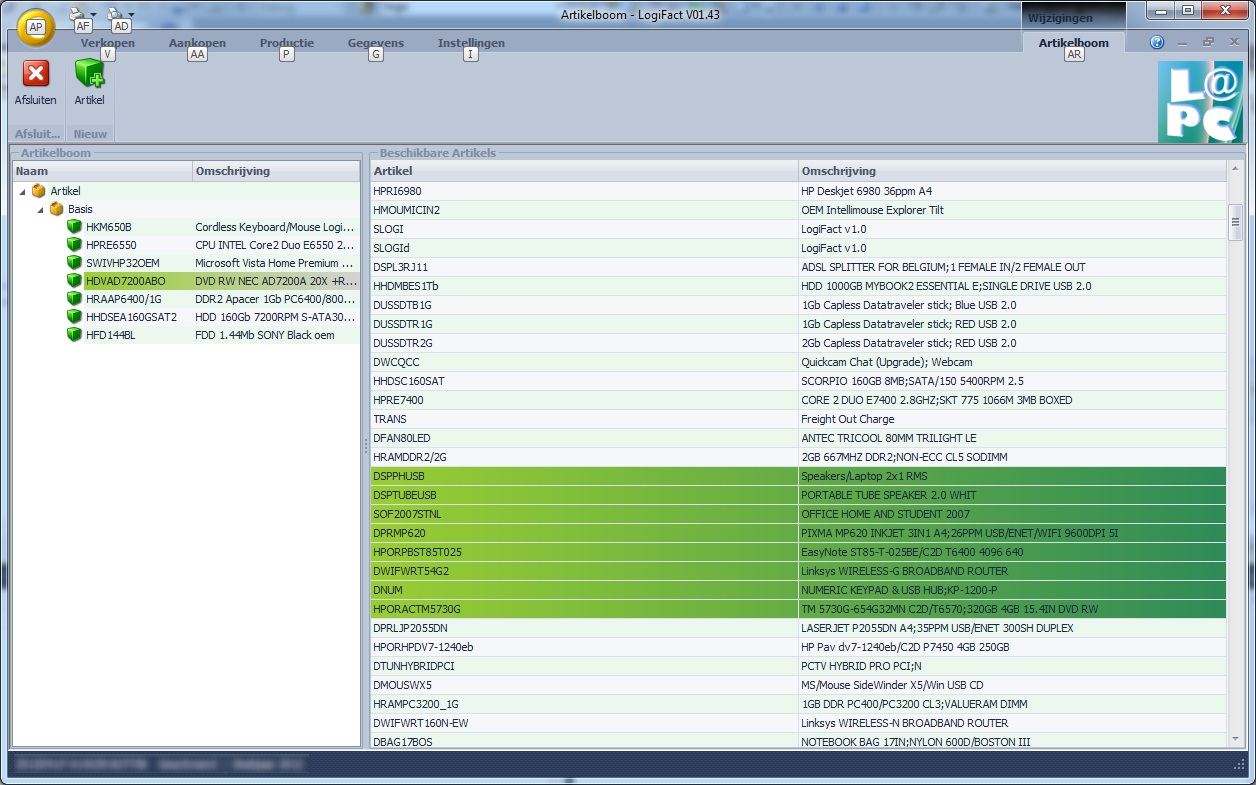This screenshot has width=1256, height=785.
Task: Select article row HPRE7400
Action: (x=798, y=400)
